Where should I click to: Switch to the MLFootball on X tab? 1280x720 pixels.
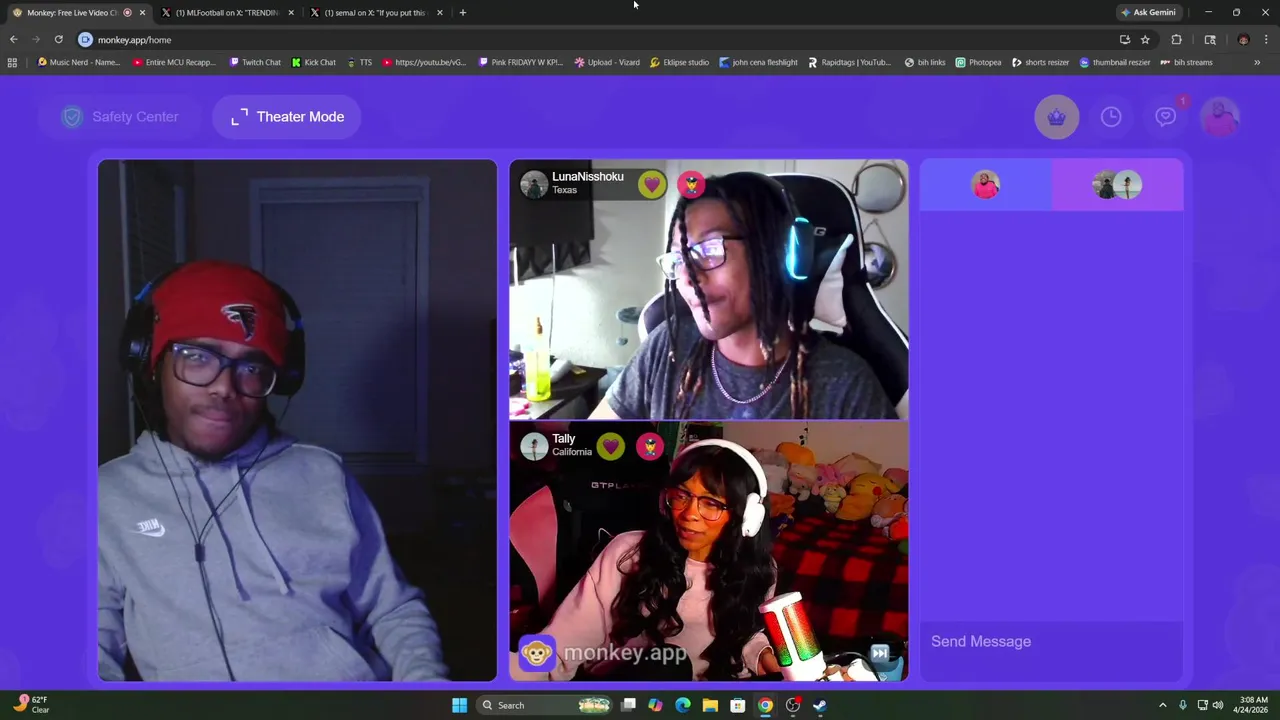(228, 13)
